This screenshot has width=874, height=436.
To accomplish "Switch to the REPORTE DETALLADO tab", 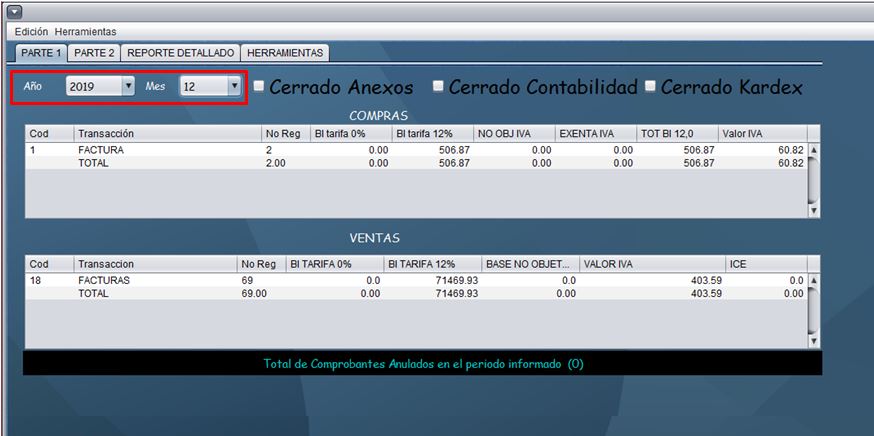I will point(181,52).
